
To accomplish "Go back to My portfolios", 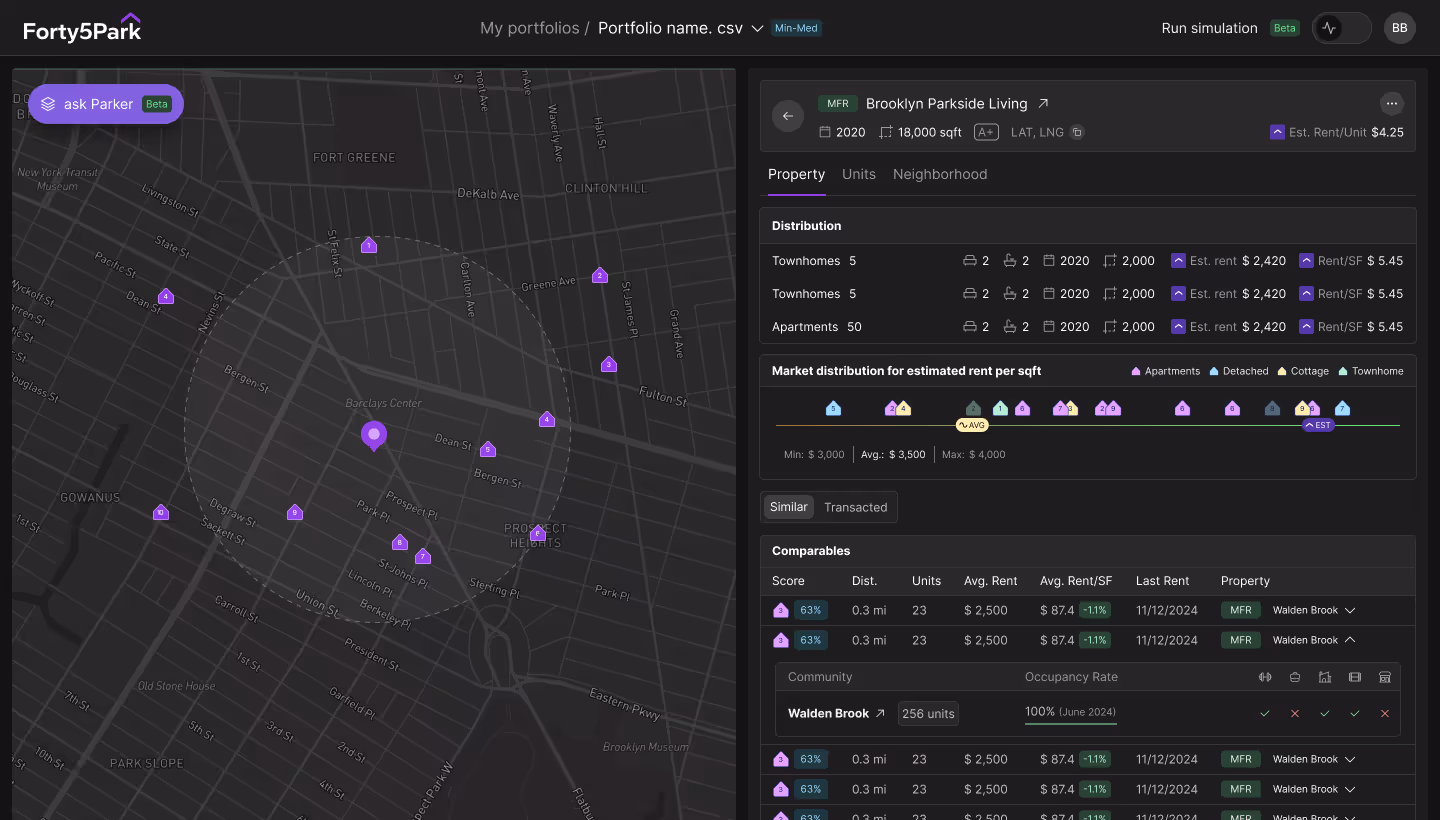I will click(x=529, y=28).
